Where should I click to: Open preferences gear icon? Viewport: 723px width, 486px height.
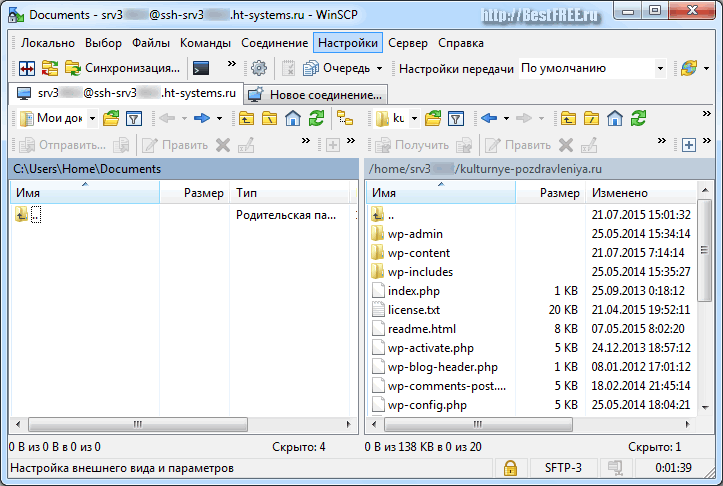point(259,68)
